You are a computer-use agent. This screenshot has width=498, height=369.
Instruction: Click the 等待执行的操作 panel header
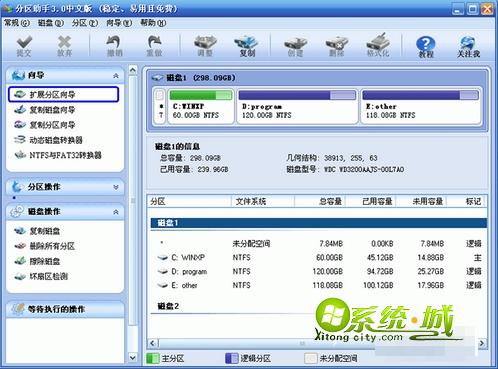tap(65, 309)
